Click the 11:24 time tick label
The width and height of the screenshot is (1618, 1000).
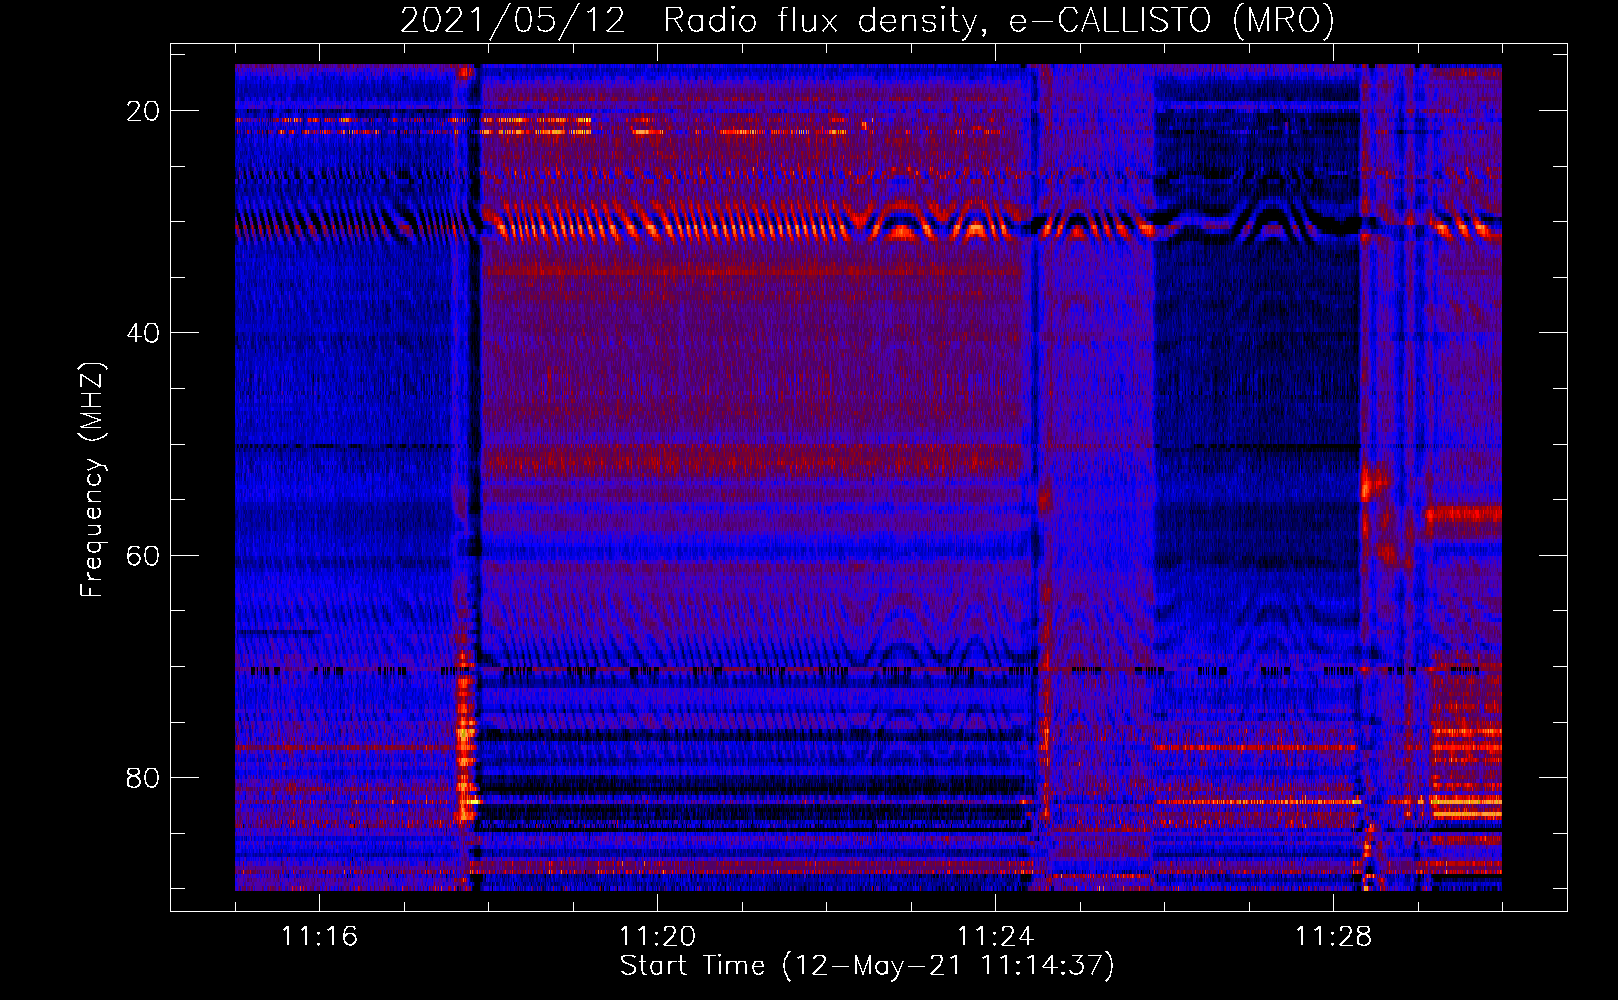[x=995, y=937]
